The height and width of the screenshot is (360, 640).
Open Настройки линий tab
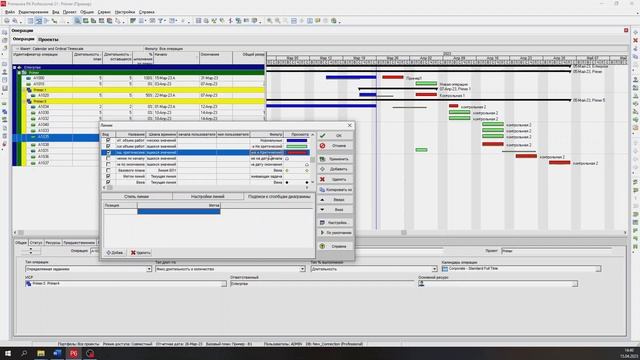point(208,197)
